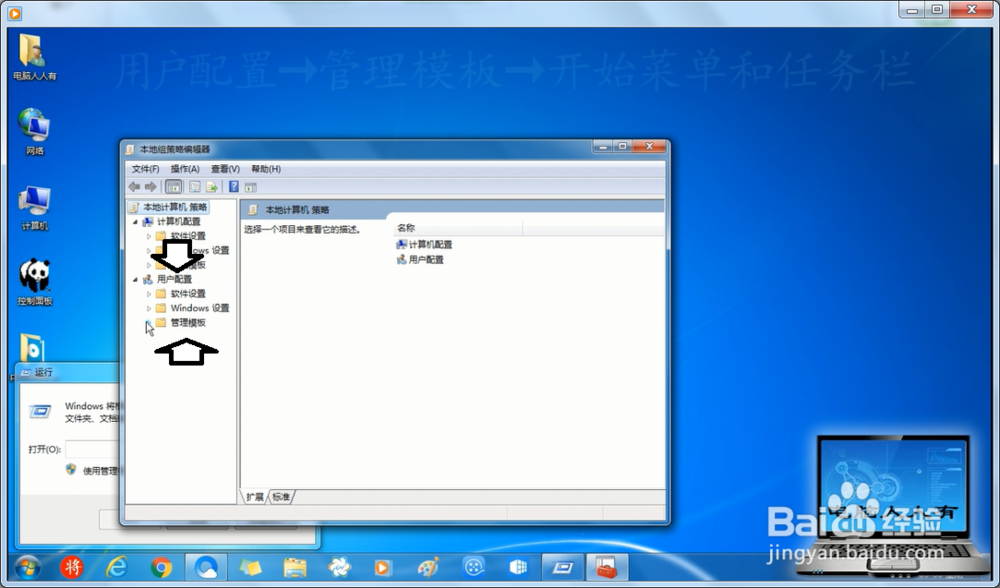Click 计算机配置 icon in right pane list
This screenshot has width=1000, height=588.
(x=401, y=244)
